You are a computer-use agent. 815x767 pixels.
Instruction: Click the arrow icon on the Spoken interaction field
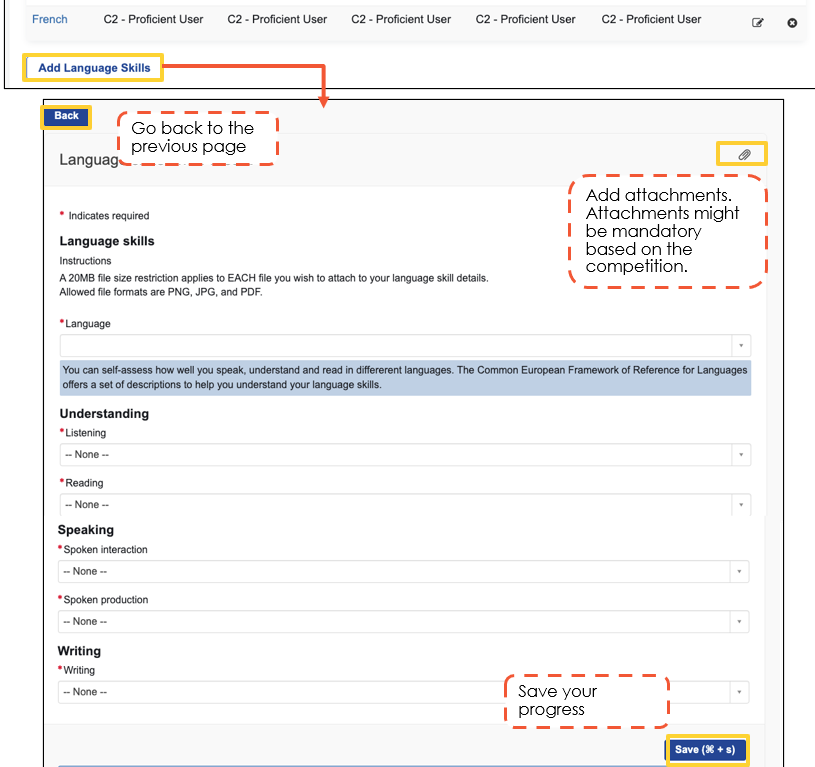click(x=739, y=572)
